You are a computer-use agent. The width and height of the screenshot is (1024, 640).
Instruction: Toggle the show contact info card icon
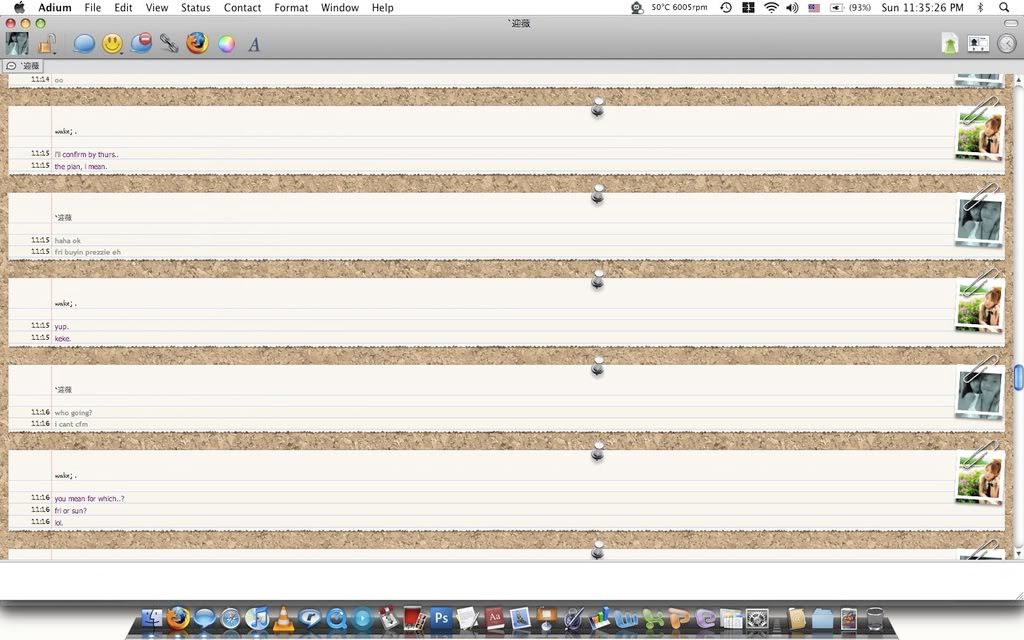tap(978, 43)
